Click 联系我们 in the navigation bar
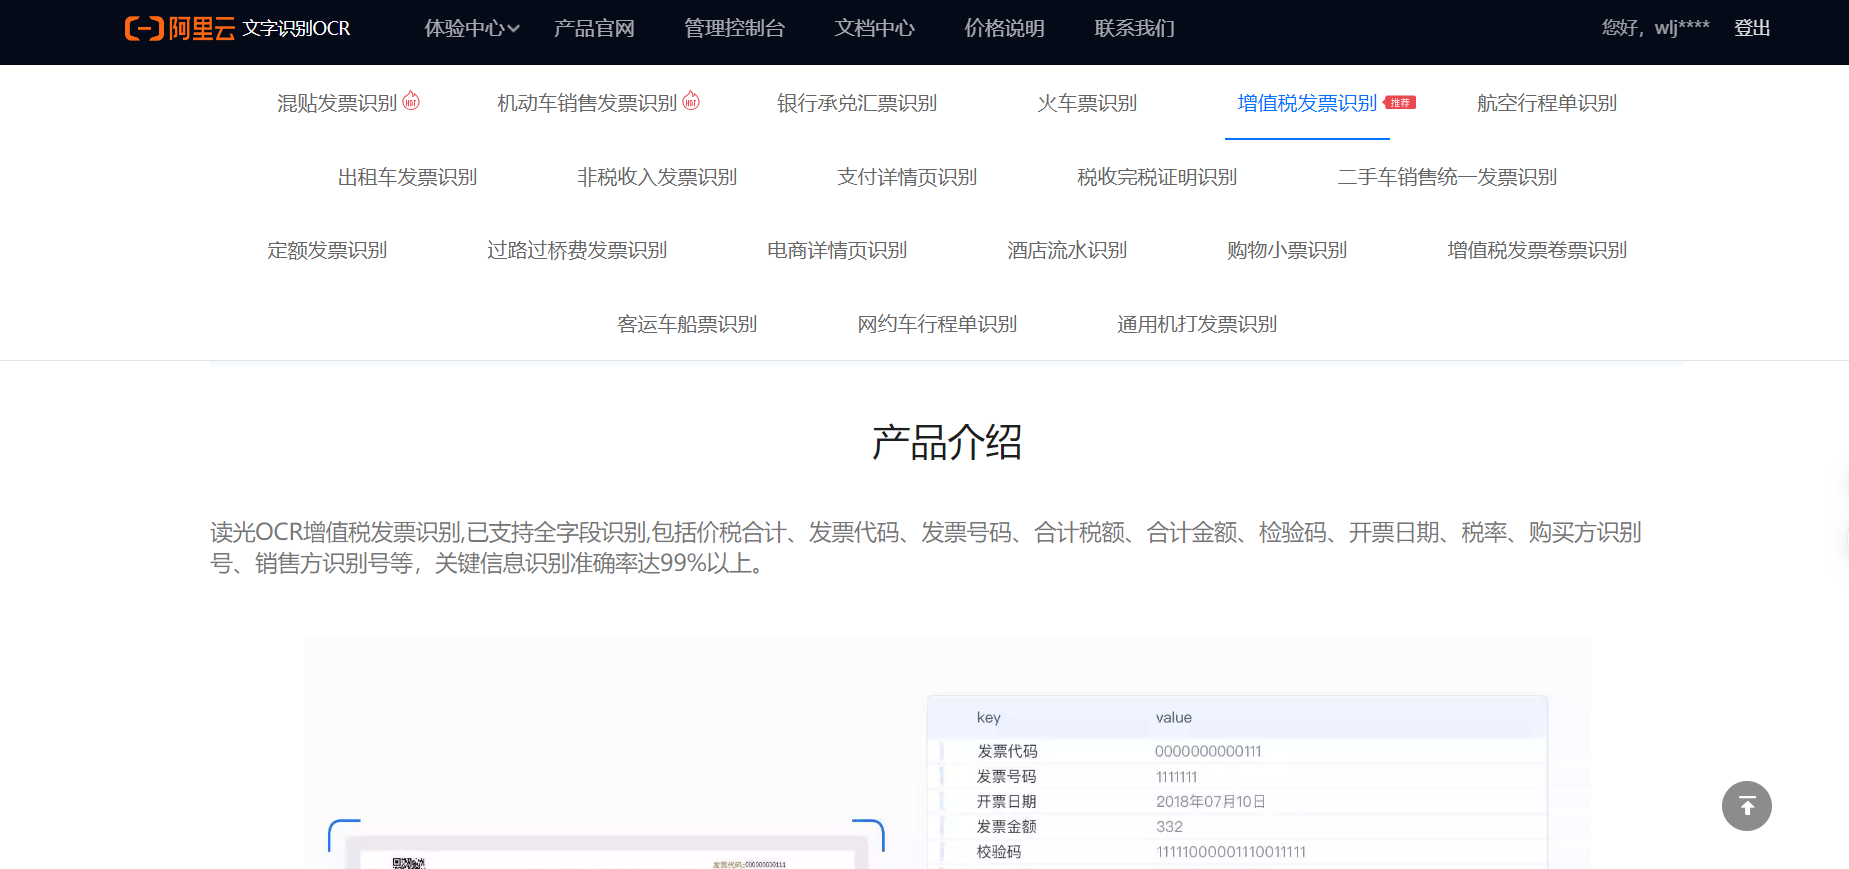The image size is (1849, 869). pyautogui.click(x=1134, y=28)
